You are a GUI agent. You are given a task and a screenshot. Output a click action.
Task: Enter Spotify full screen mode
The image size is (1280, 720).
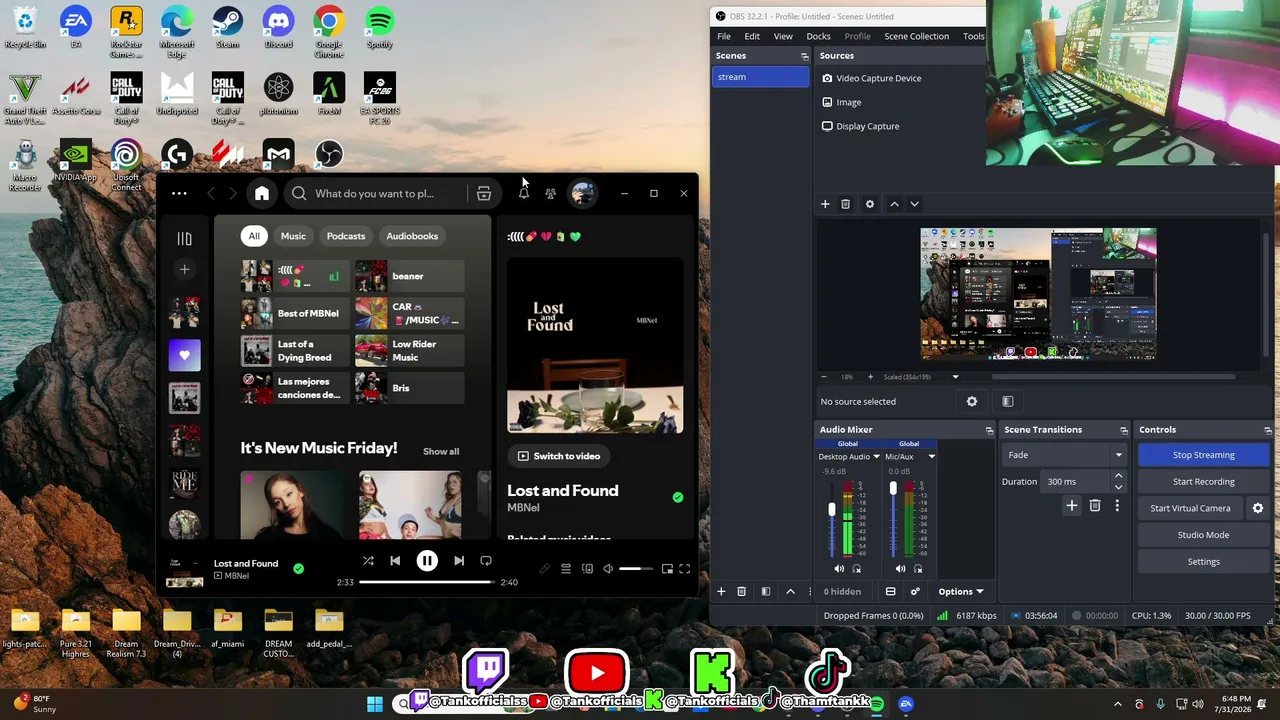[685, 569]
